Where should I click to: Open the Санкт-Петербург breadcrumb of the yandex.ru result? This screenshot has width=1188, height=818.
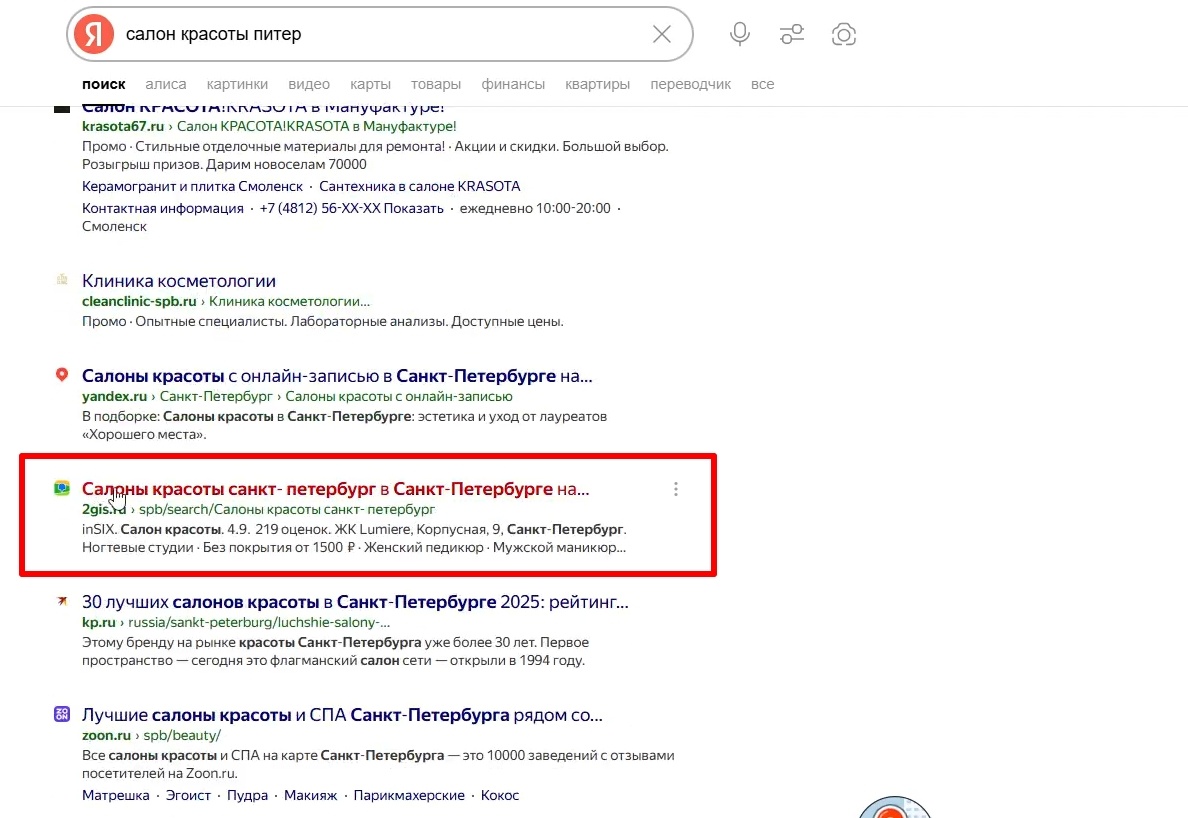click(216, 396)
